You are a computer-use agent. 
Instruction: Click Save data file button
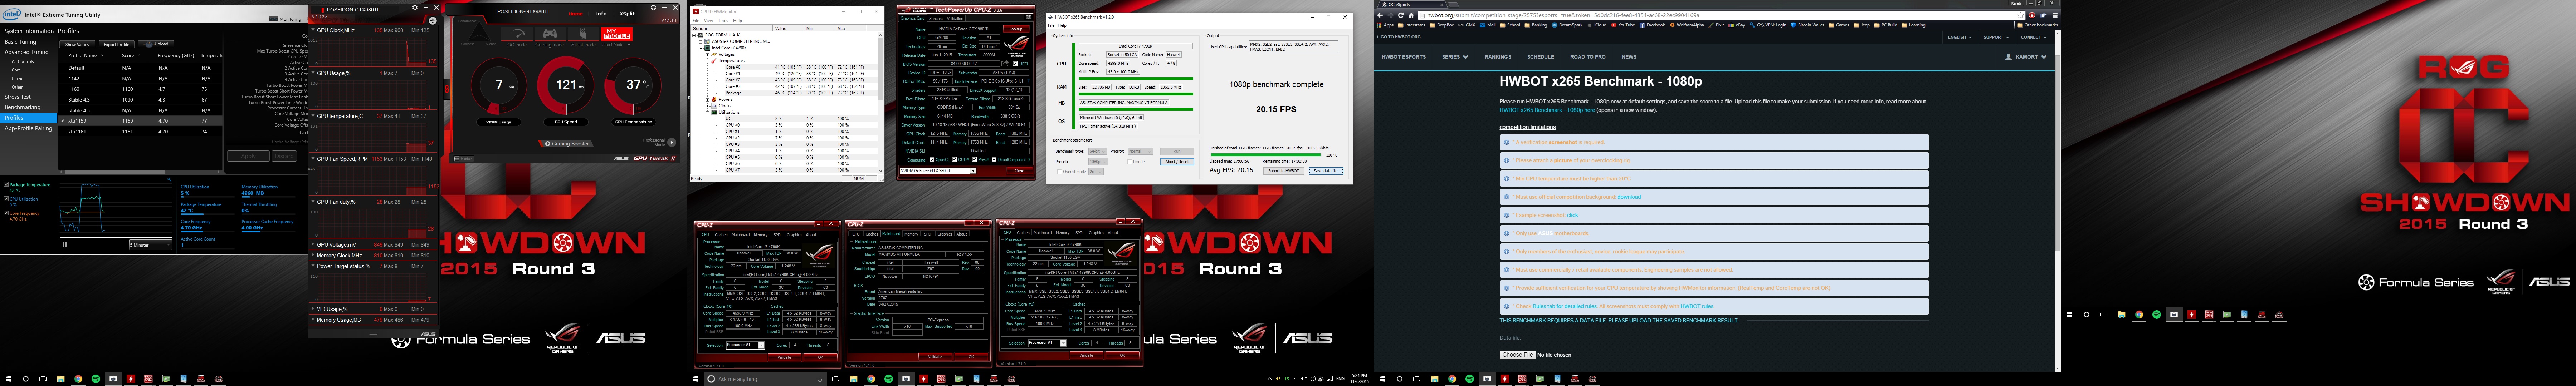[1326, 171]
